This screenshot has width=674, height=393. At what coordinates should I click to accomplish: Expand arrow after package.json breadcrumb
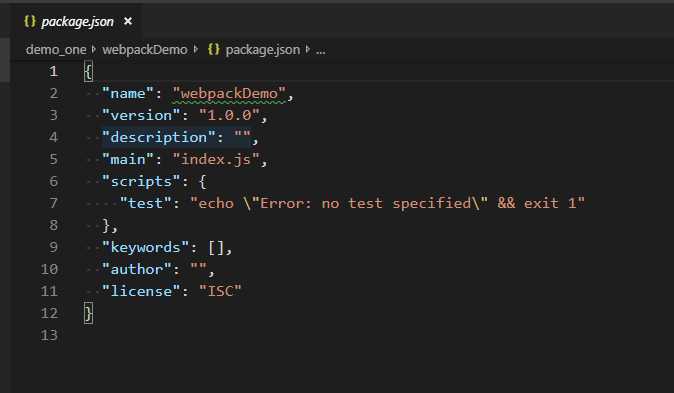(x=308, y=50)
